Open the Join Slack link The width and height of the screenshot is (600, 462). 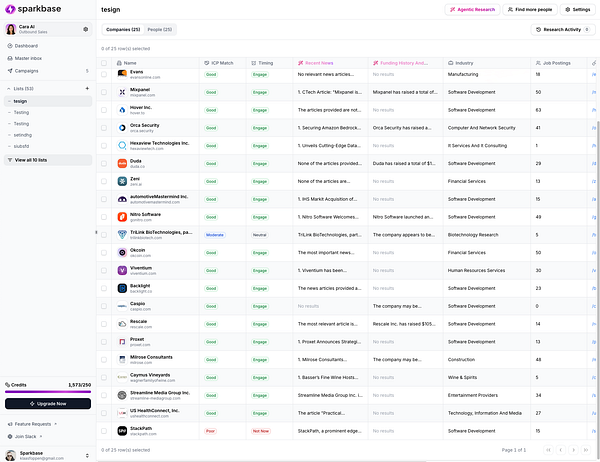pyautogui.click(x=25, y=436)
